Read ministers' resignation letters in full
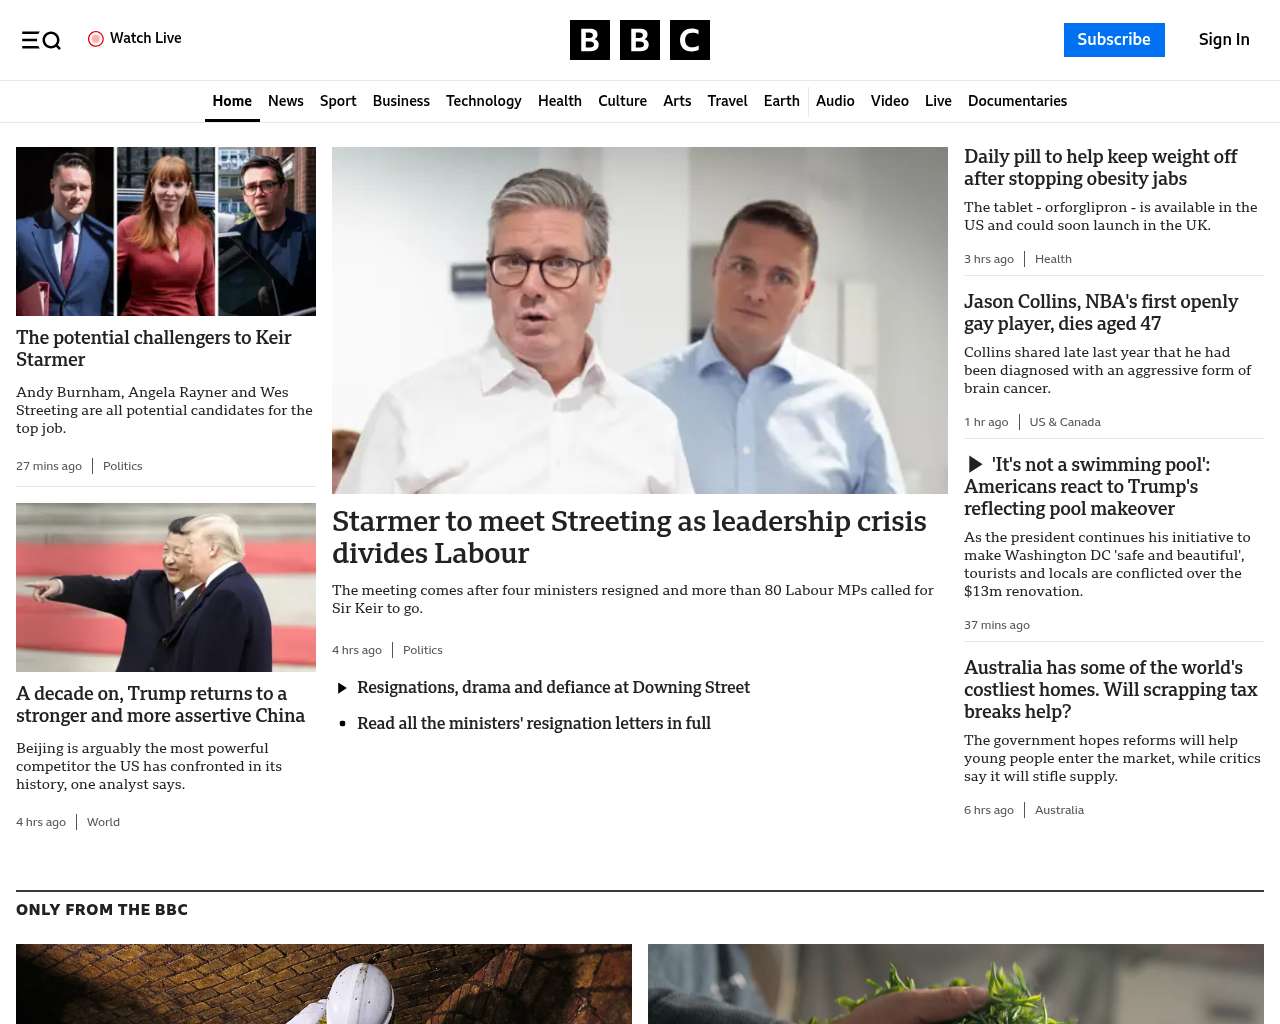Image resolution: width=1280 pixels, height=1024 pixels. pyautogui.click(x=534, y=723)
